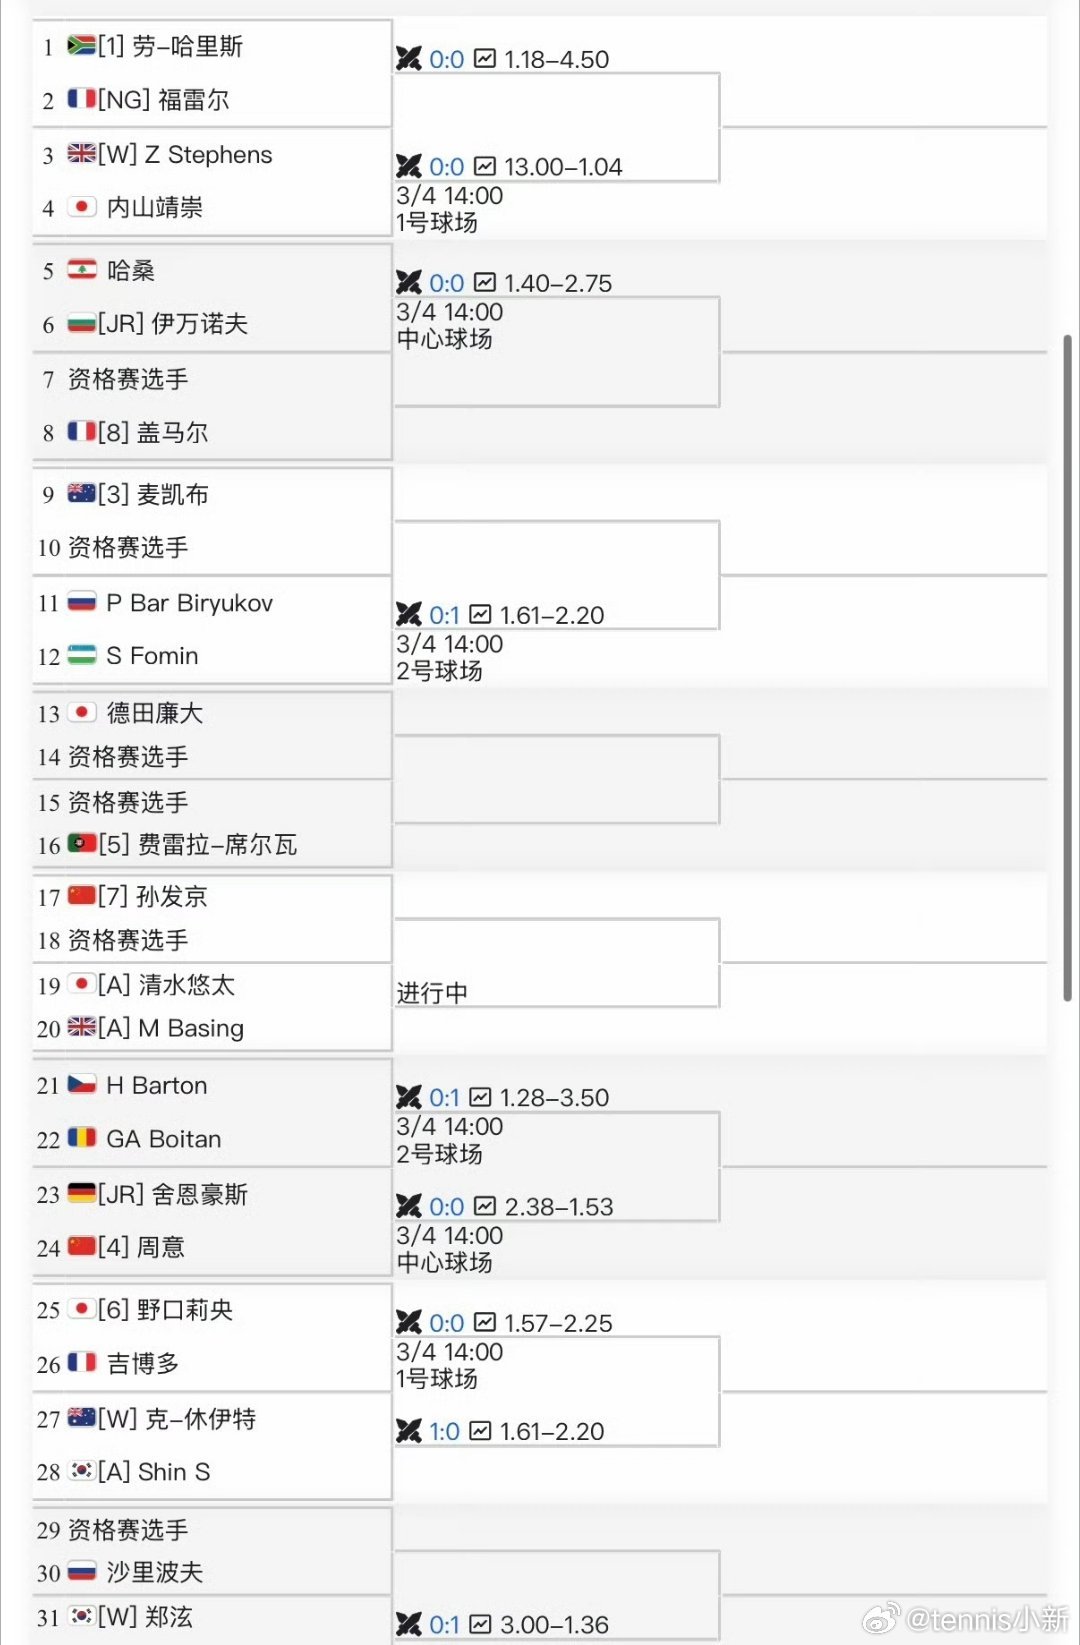1080x1645 pixels.
Task: Click the South Africa flag next to 劳-哈里斯
Action: [80, 46]
